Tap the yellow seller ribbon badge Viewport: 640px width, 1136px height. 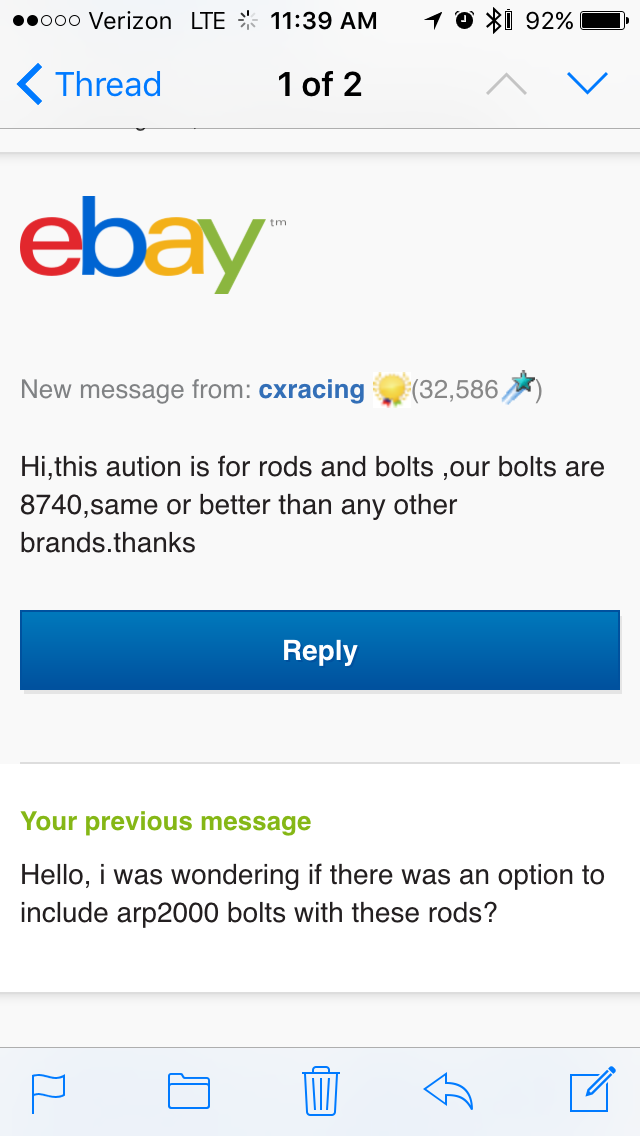[x=391, y=389]
